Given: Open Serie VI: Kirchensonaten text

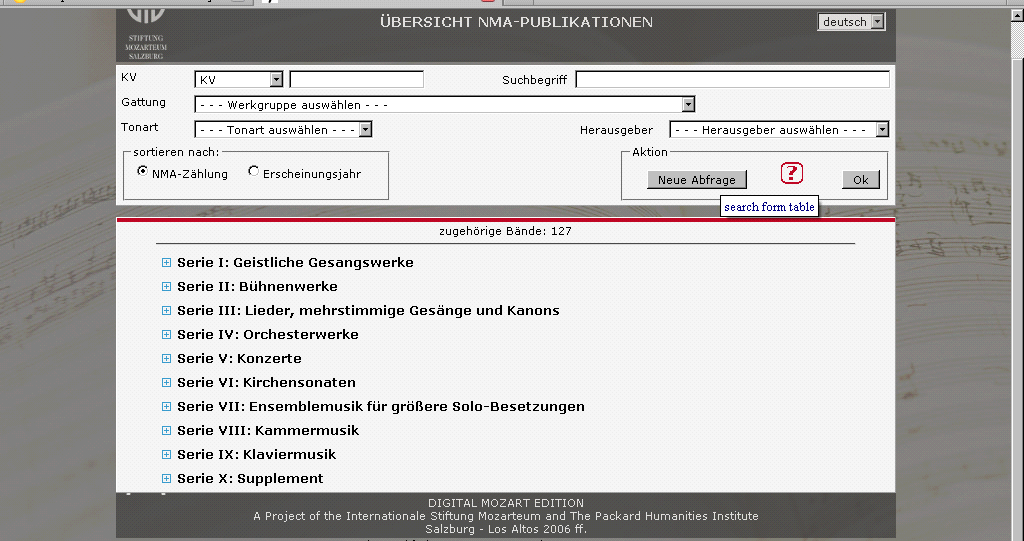Looking at the screenshot, I should (x=266, y=383).
